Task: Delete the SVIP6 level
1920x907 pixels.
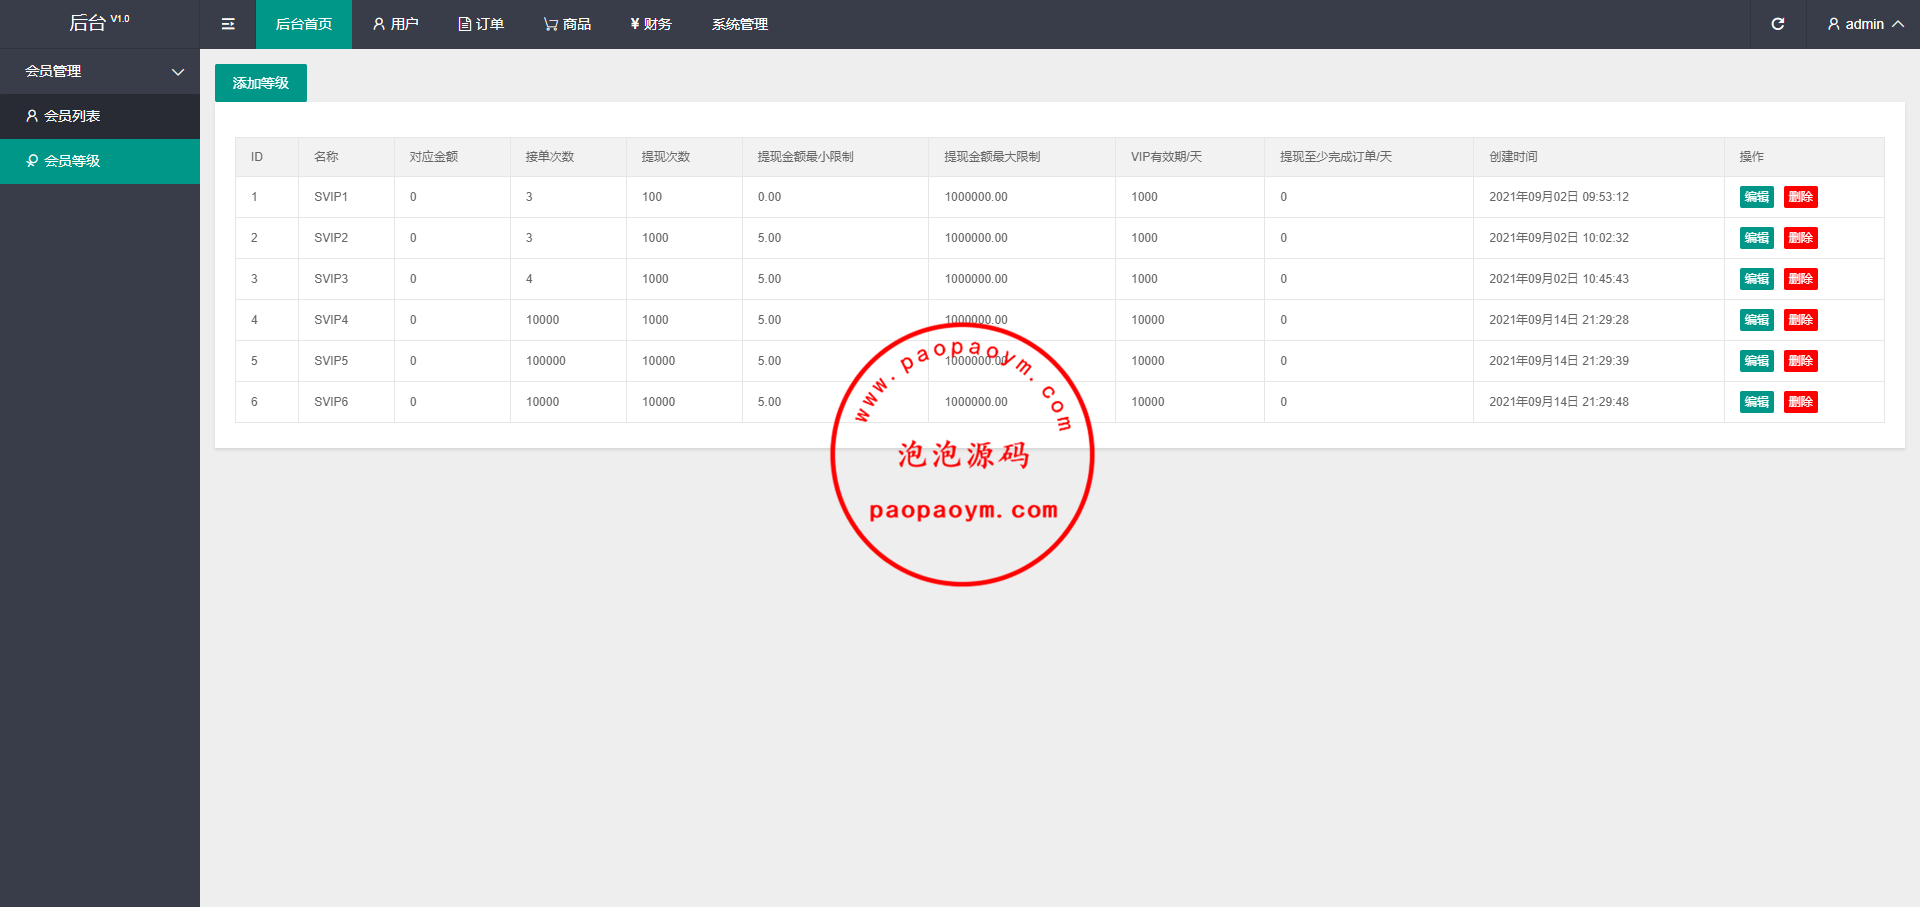Action: pos(1801,402)
